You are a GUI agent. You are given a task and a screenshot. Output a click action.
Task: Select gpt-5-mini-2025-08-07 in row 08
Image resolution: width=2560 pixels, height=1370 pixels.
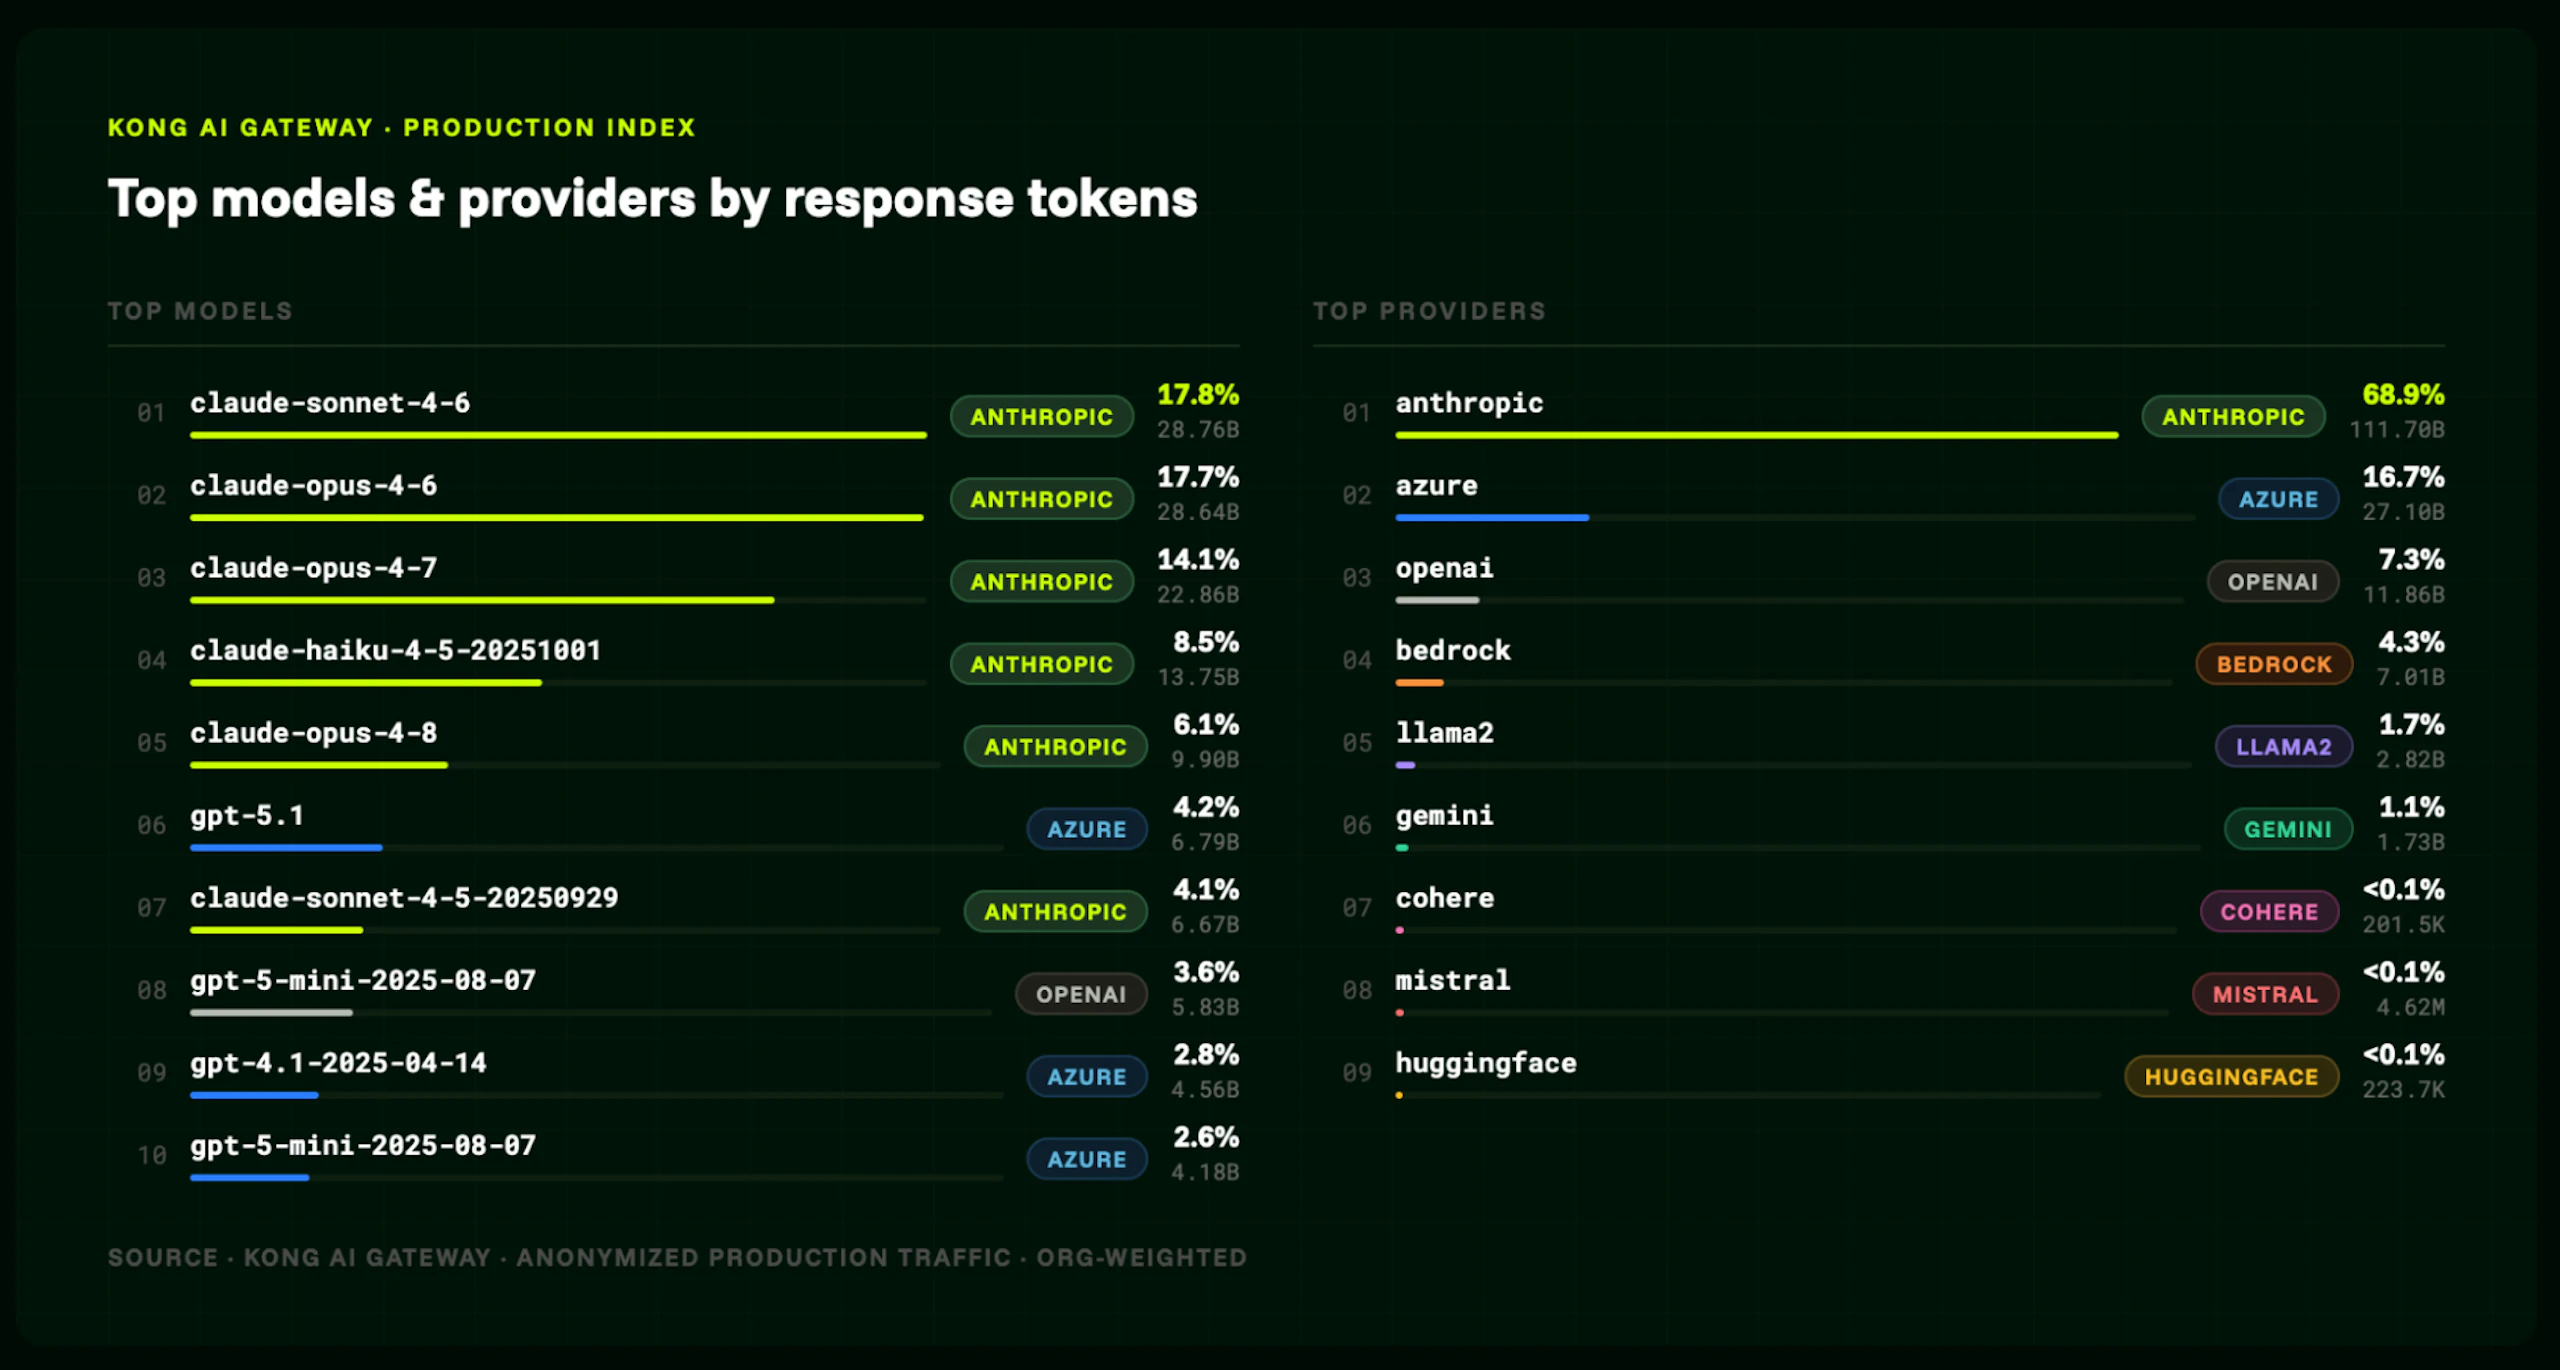coord(363,981)
